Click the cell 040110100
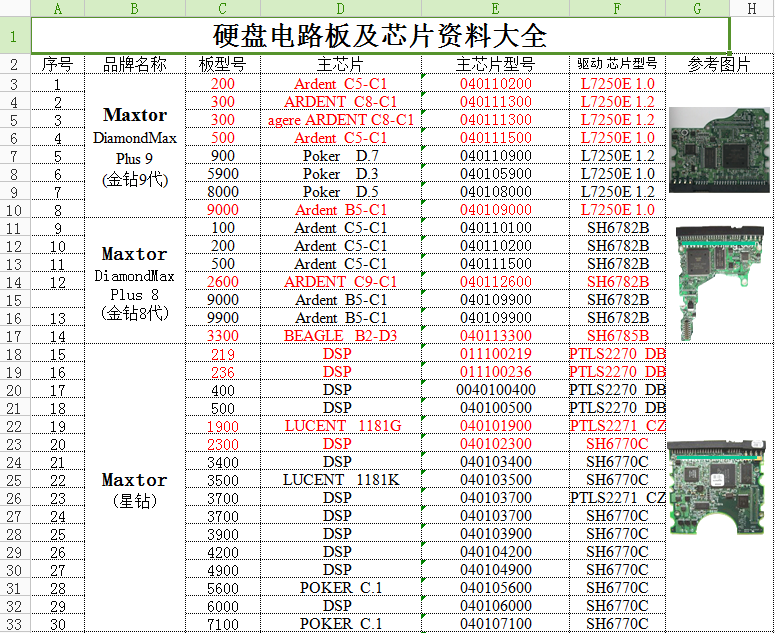The height and width of the screenshot is (633, 775). [495, 228]
